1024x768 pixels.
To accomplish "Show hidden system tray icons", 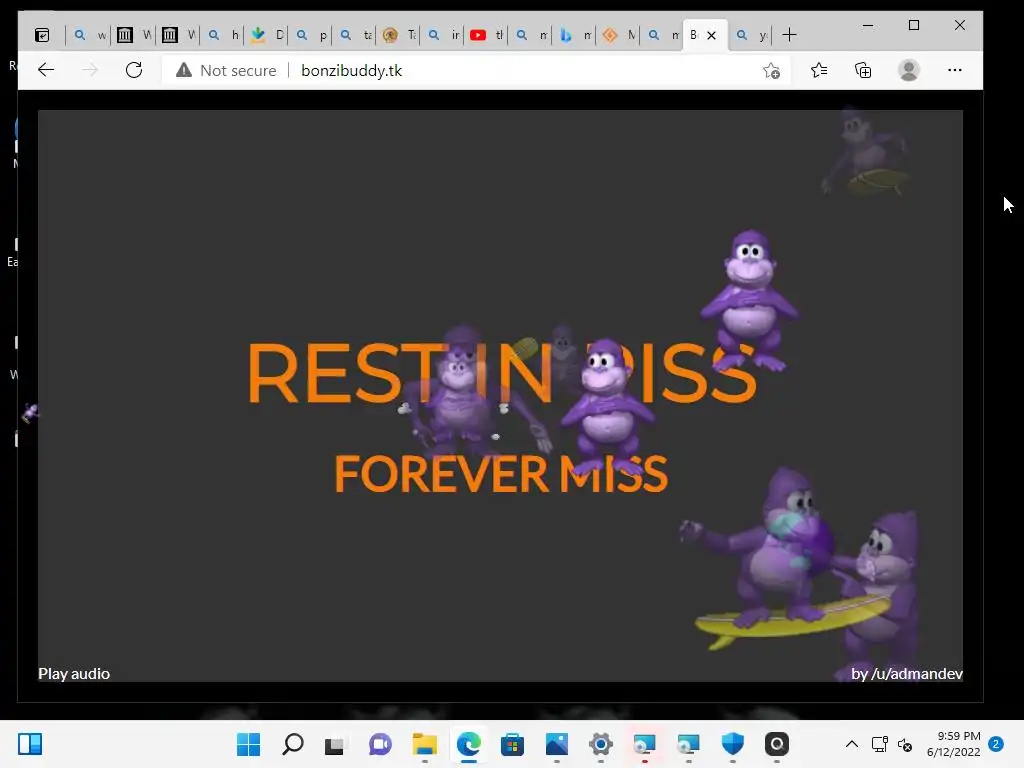I will [x=852, y=744].
